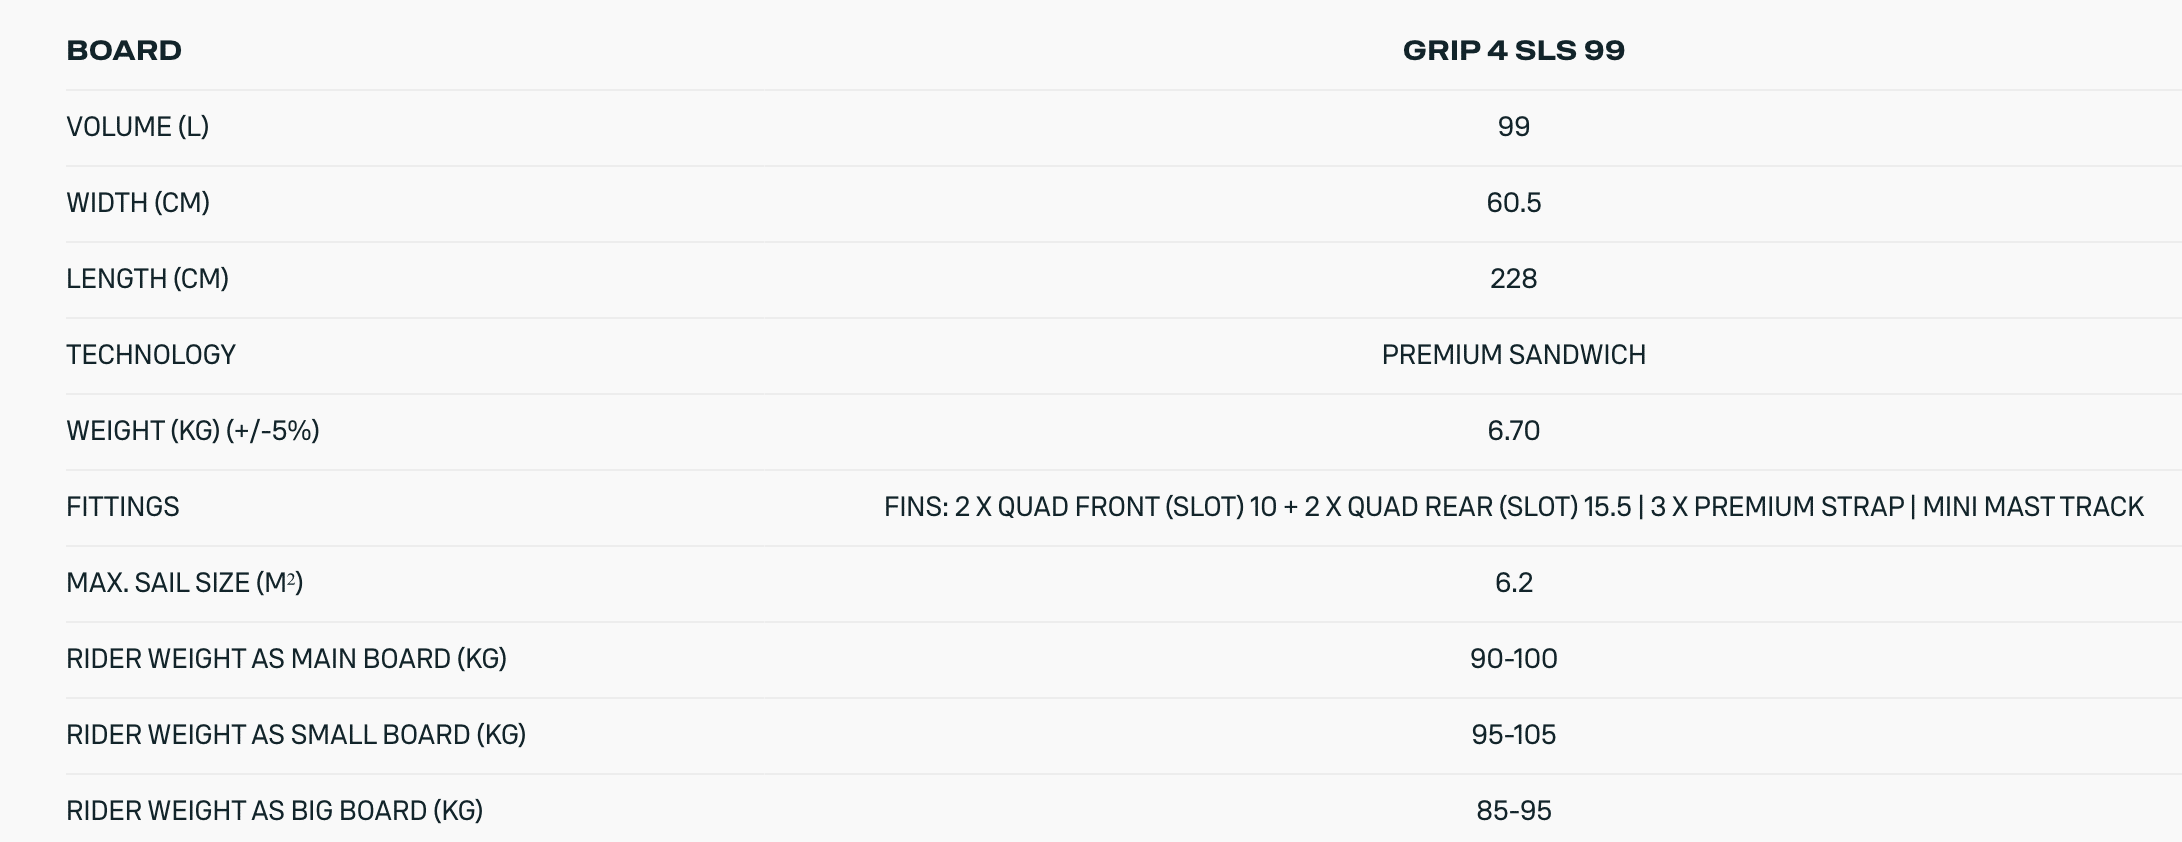
Task: Select the PREMIUM SANDWICH value
Action: tap(1513, 355)
